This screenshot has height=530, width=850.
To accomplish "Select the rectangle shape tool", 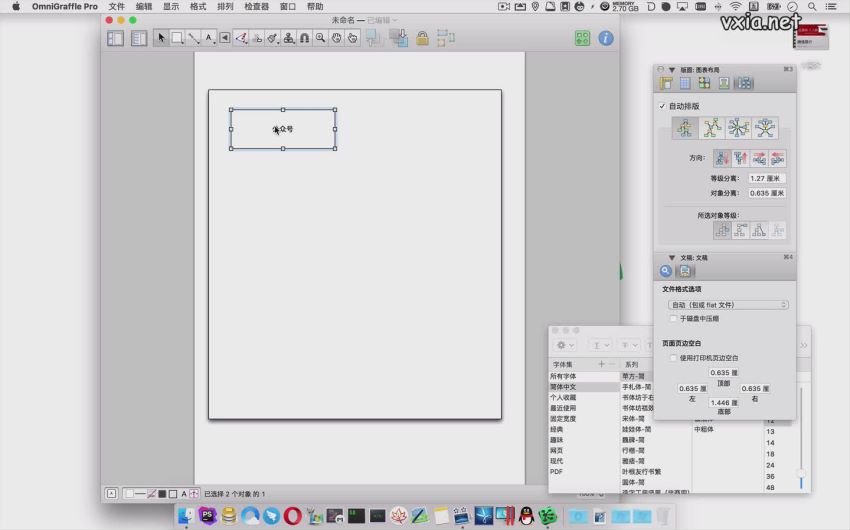I will pos(177,38).
